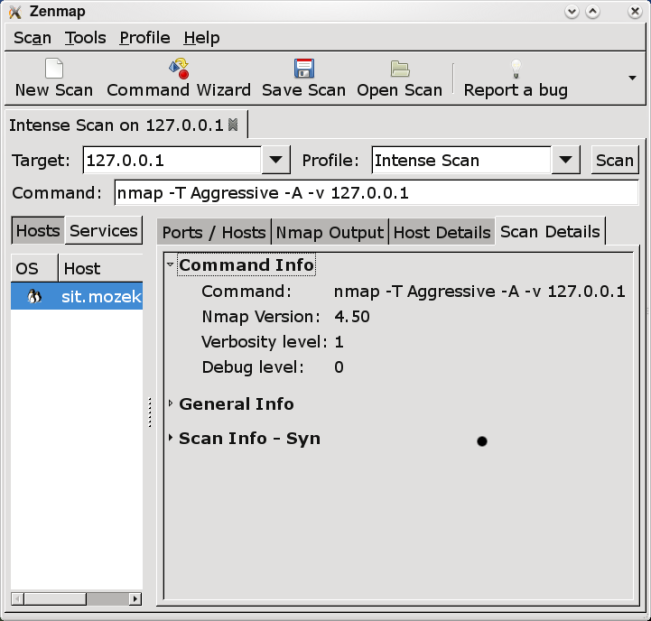Switch to the Host Details tab
651x621 pixels.
[x=442, y=232]
